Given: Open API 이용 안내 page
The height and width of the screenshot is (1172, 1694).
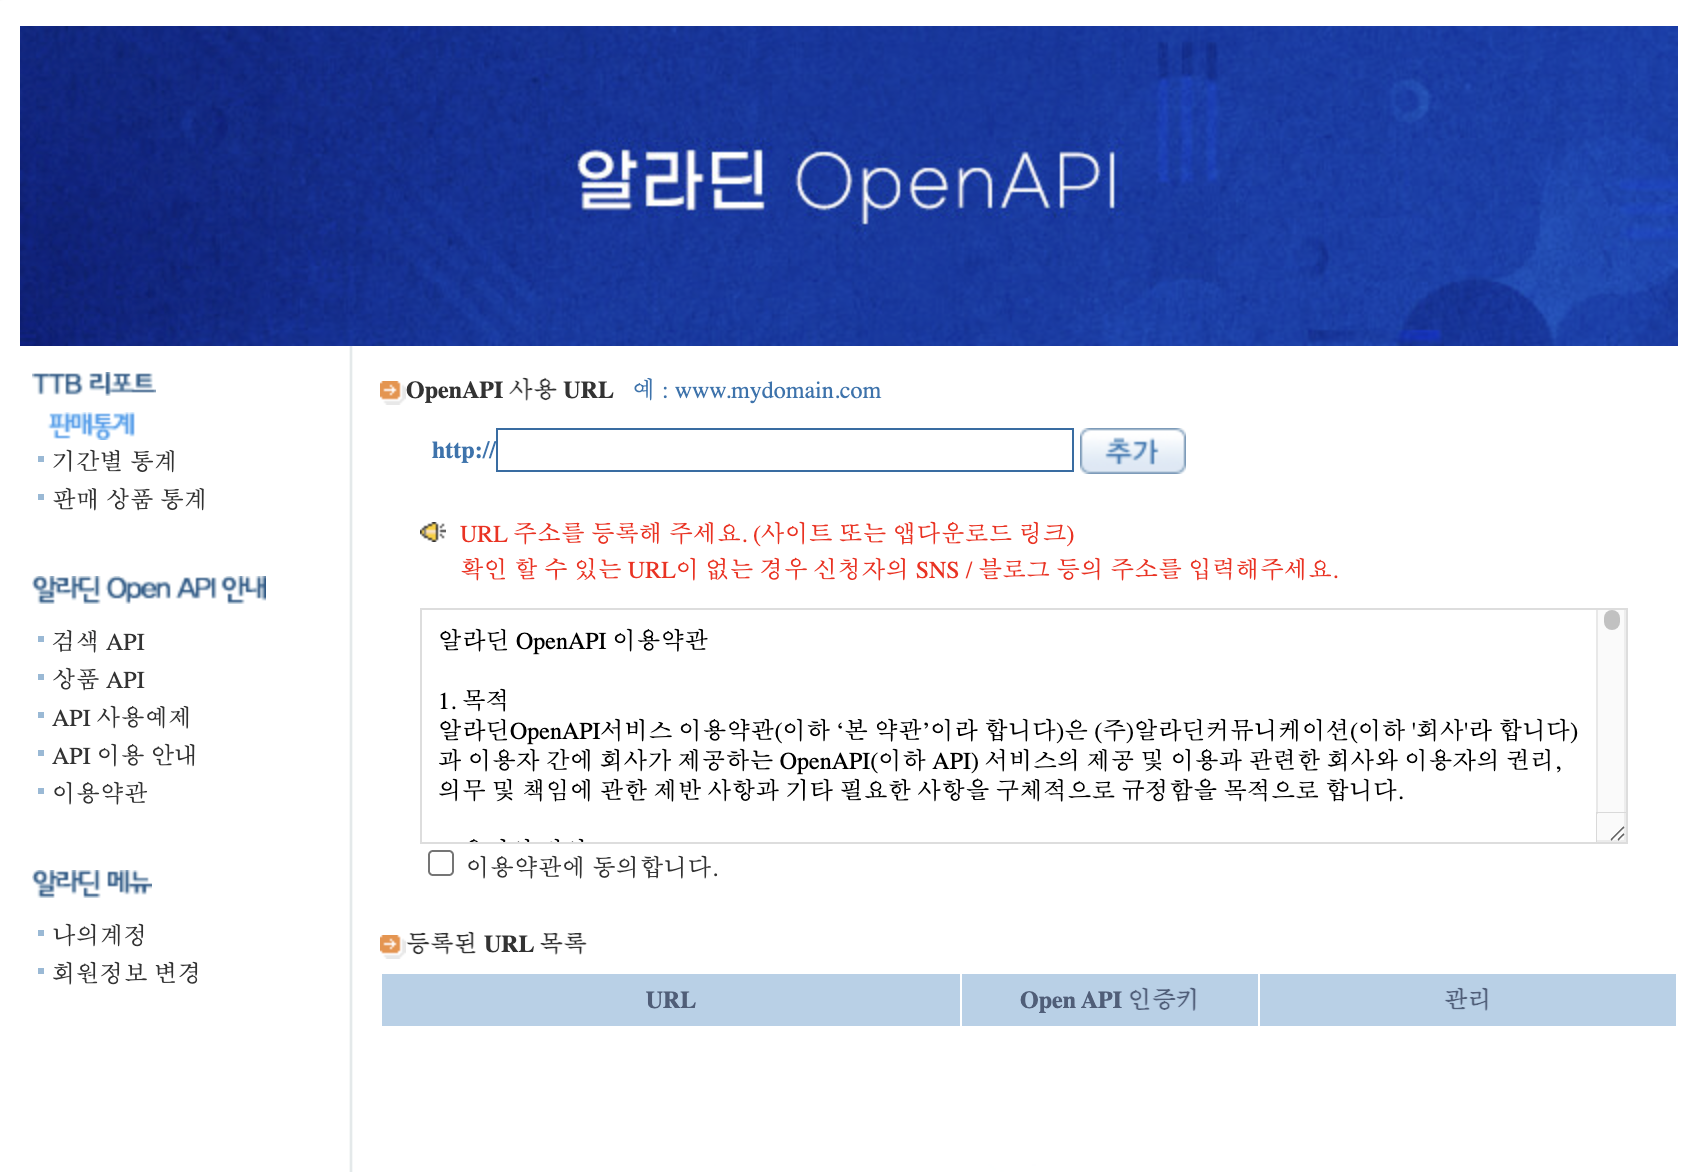Looking at the screenshot, I should point(124,755).
